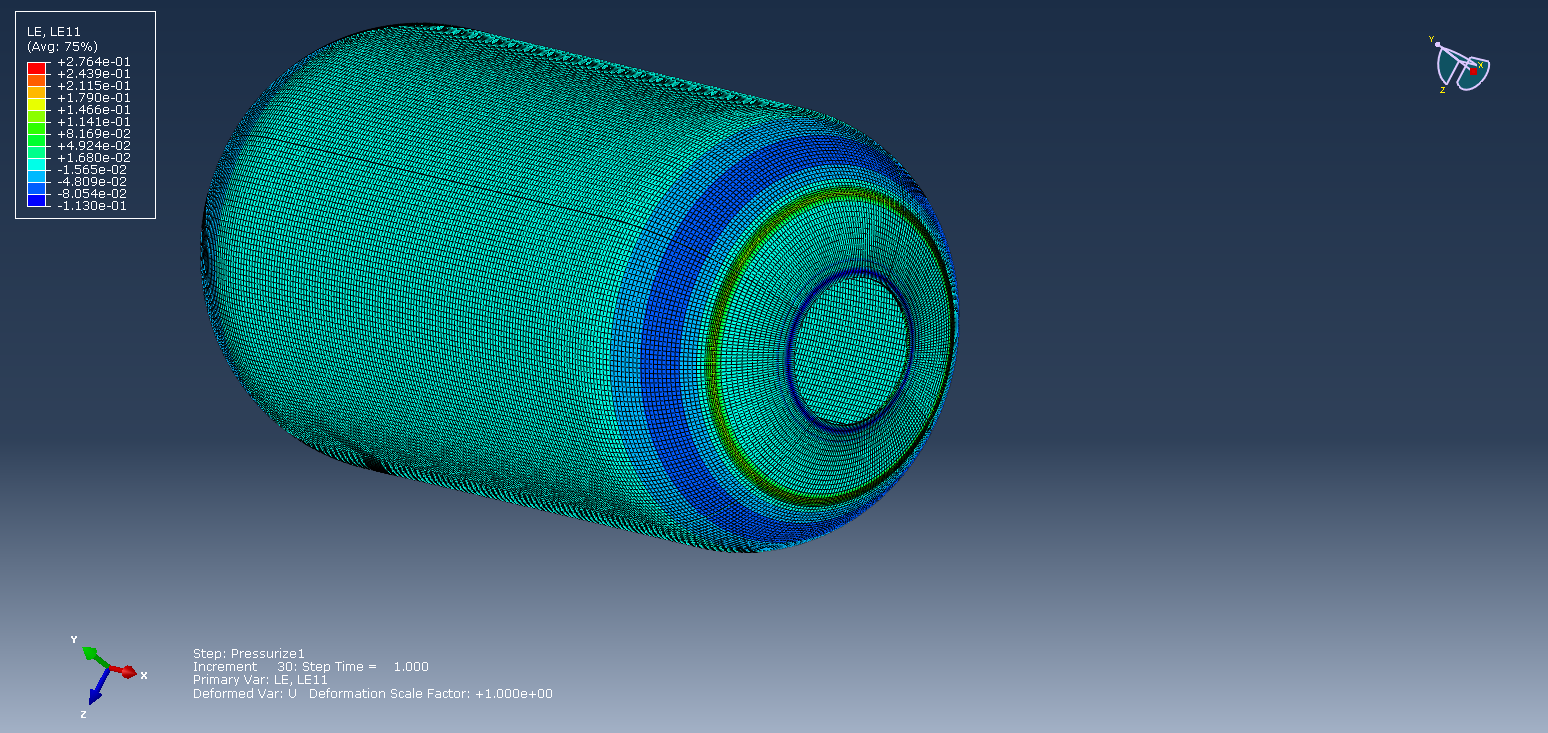
Task: Click the red X arrow on the viewport triad
Action: [127, 671]
